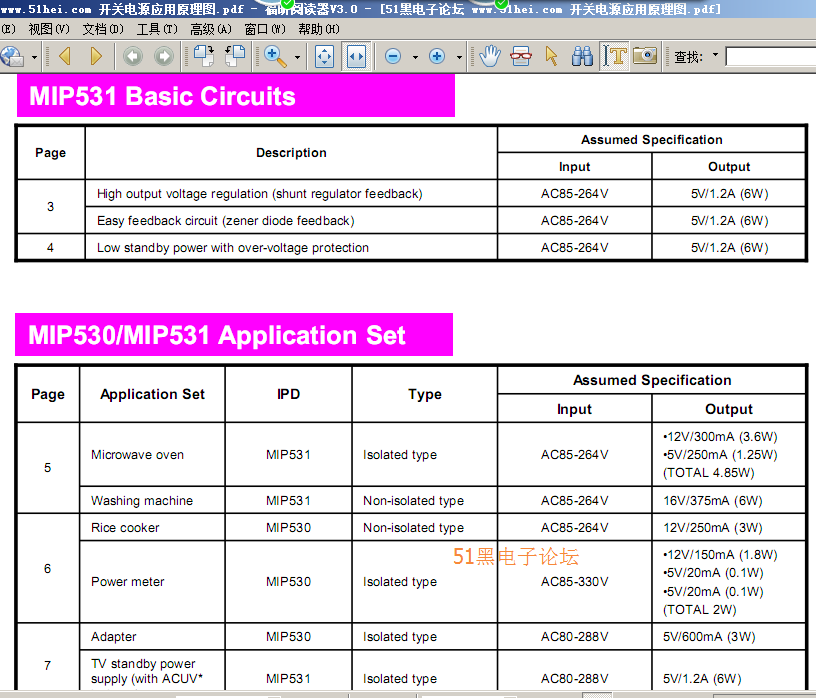Click the zener diode feedback description
Viewport: 816px width, 698px height.
[226, 221]
